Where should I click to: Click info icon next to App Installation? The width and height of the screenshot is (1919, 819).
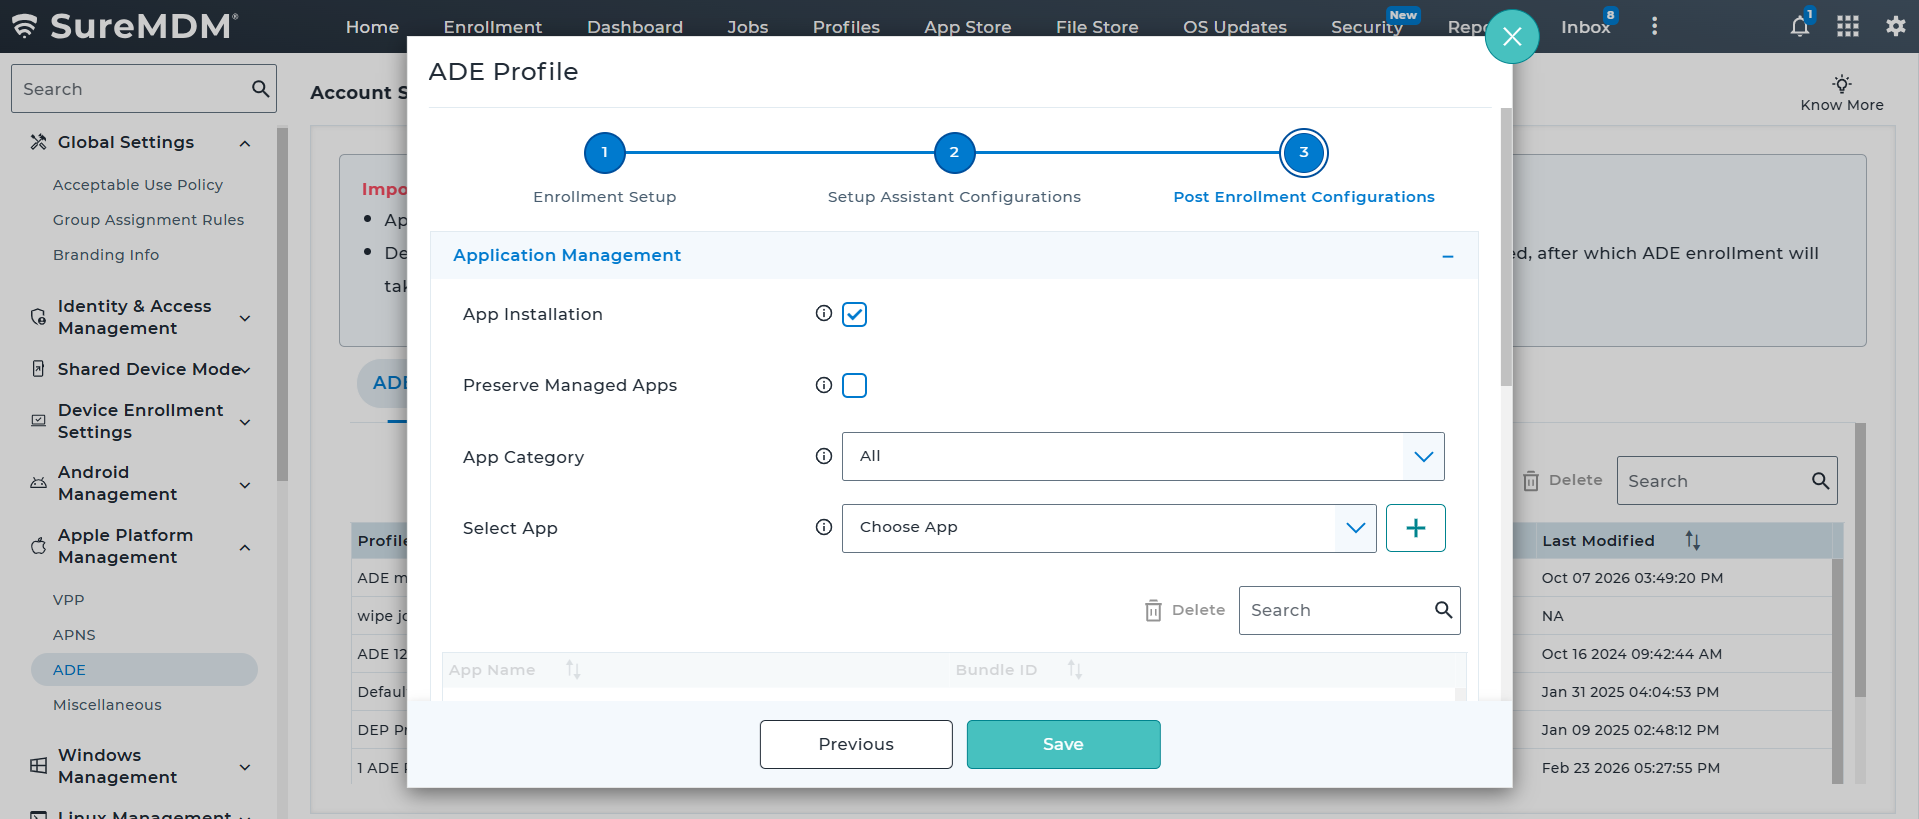tap(823, 313)
